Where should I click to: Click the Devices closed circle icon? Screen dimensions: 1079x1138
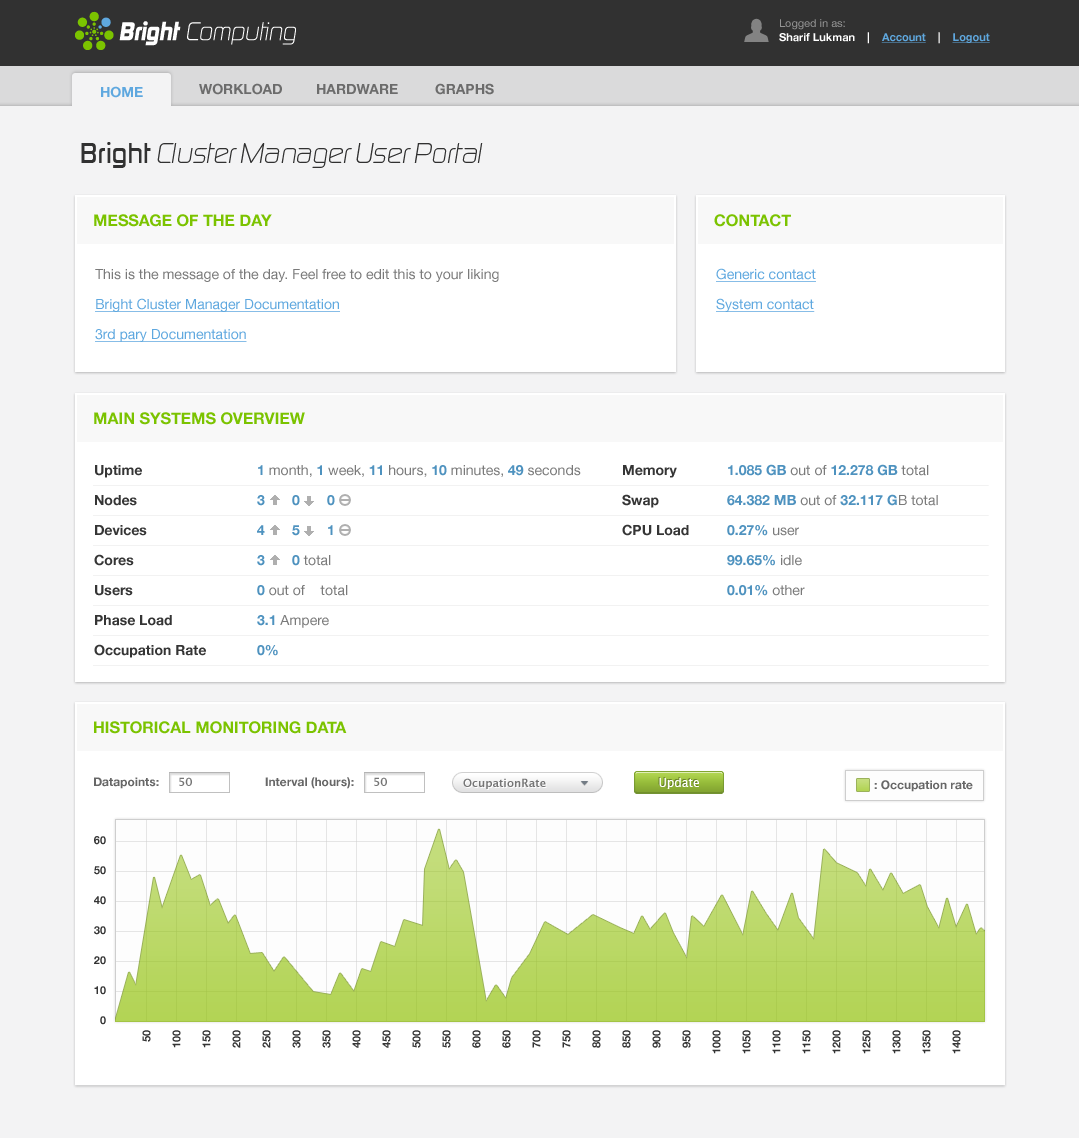tap(345, 531)
